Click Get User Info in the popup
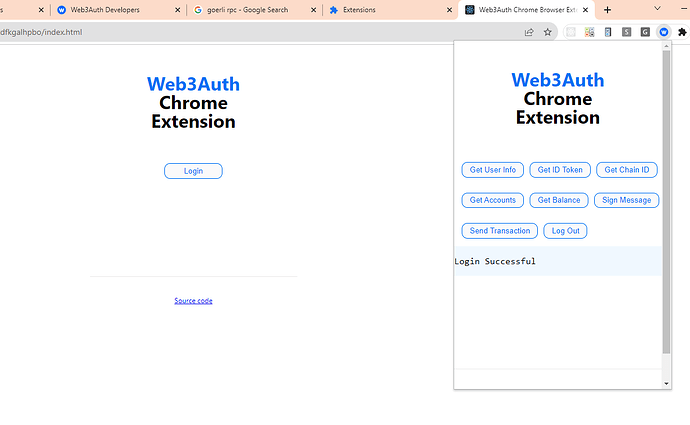Viewport: 690px width, 425px height. 492,170
